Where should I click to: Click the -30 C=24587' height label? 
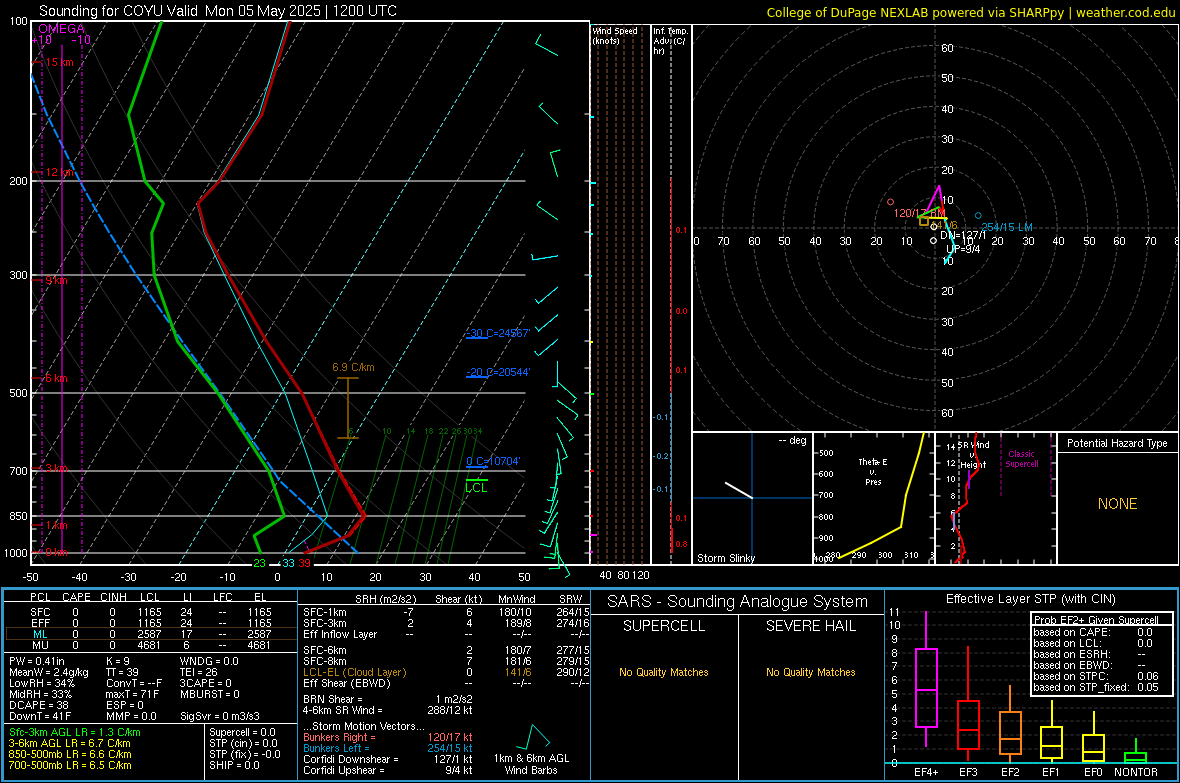pyautogui.click(x=497, y=333)
